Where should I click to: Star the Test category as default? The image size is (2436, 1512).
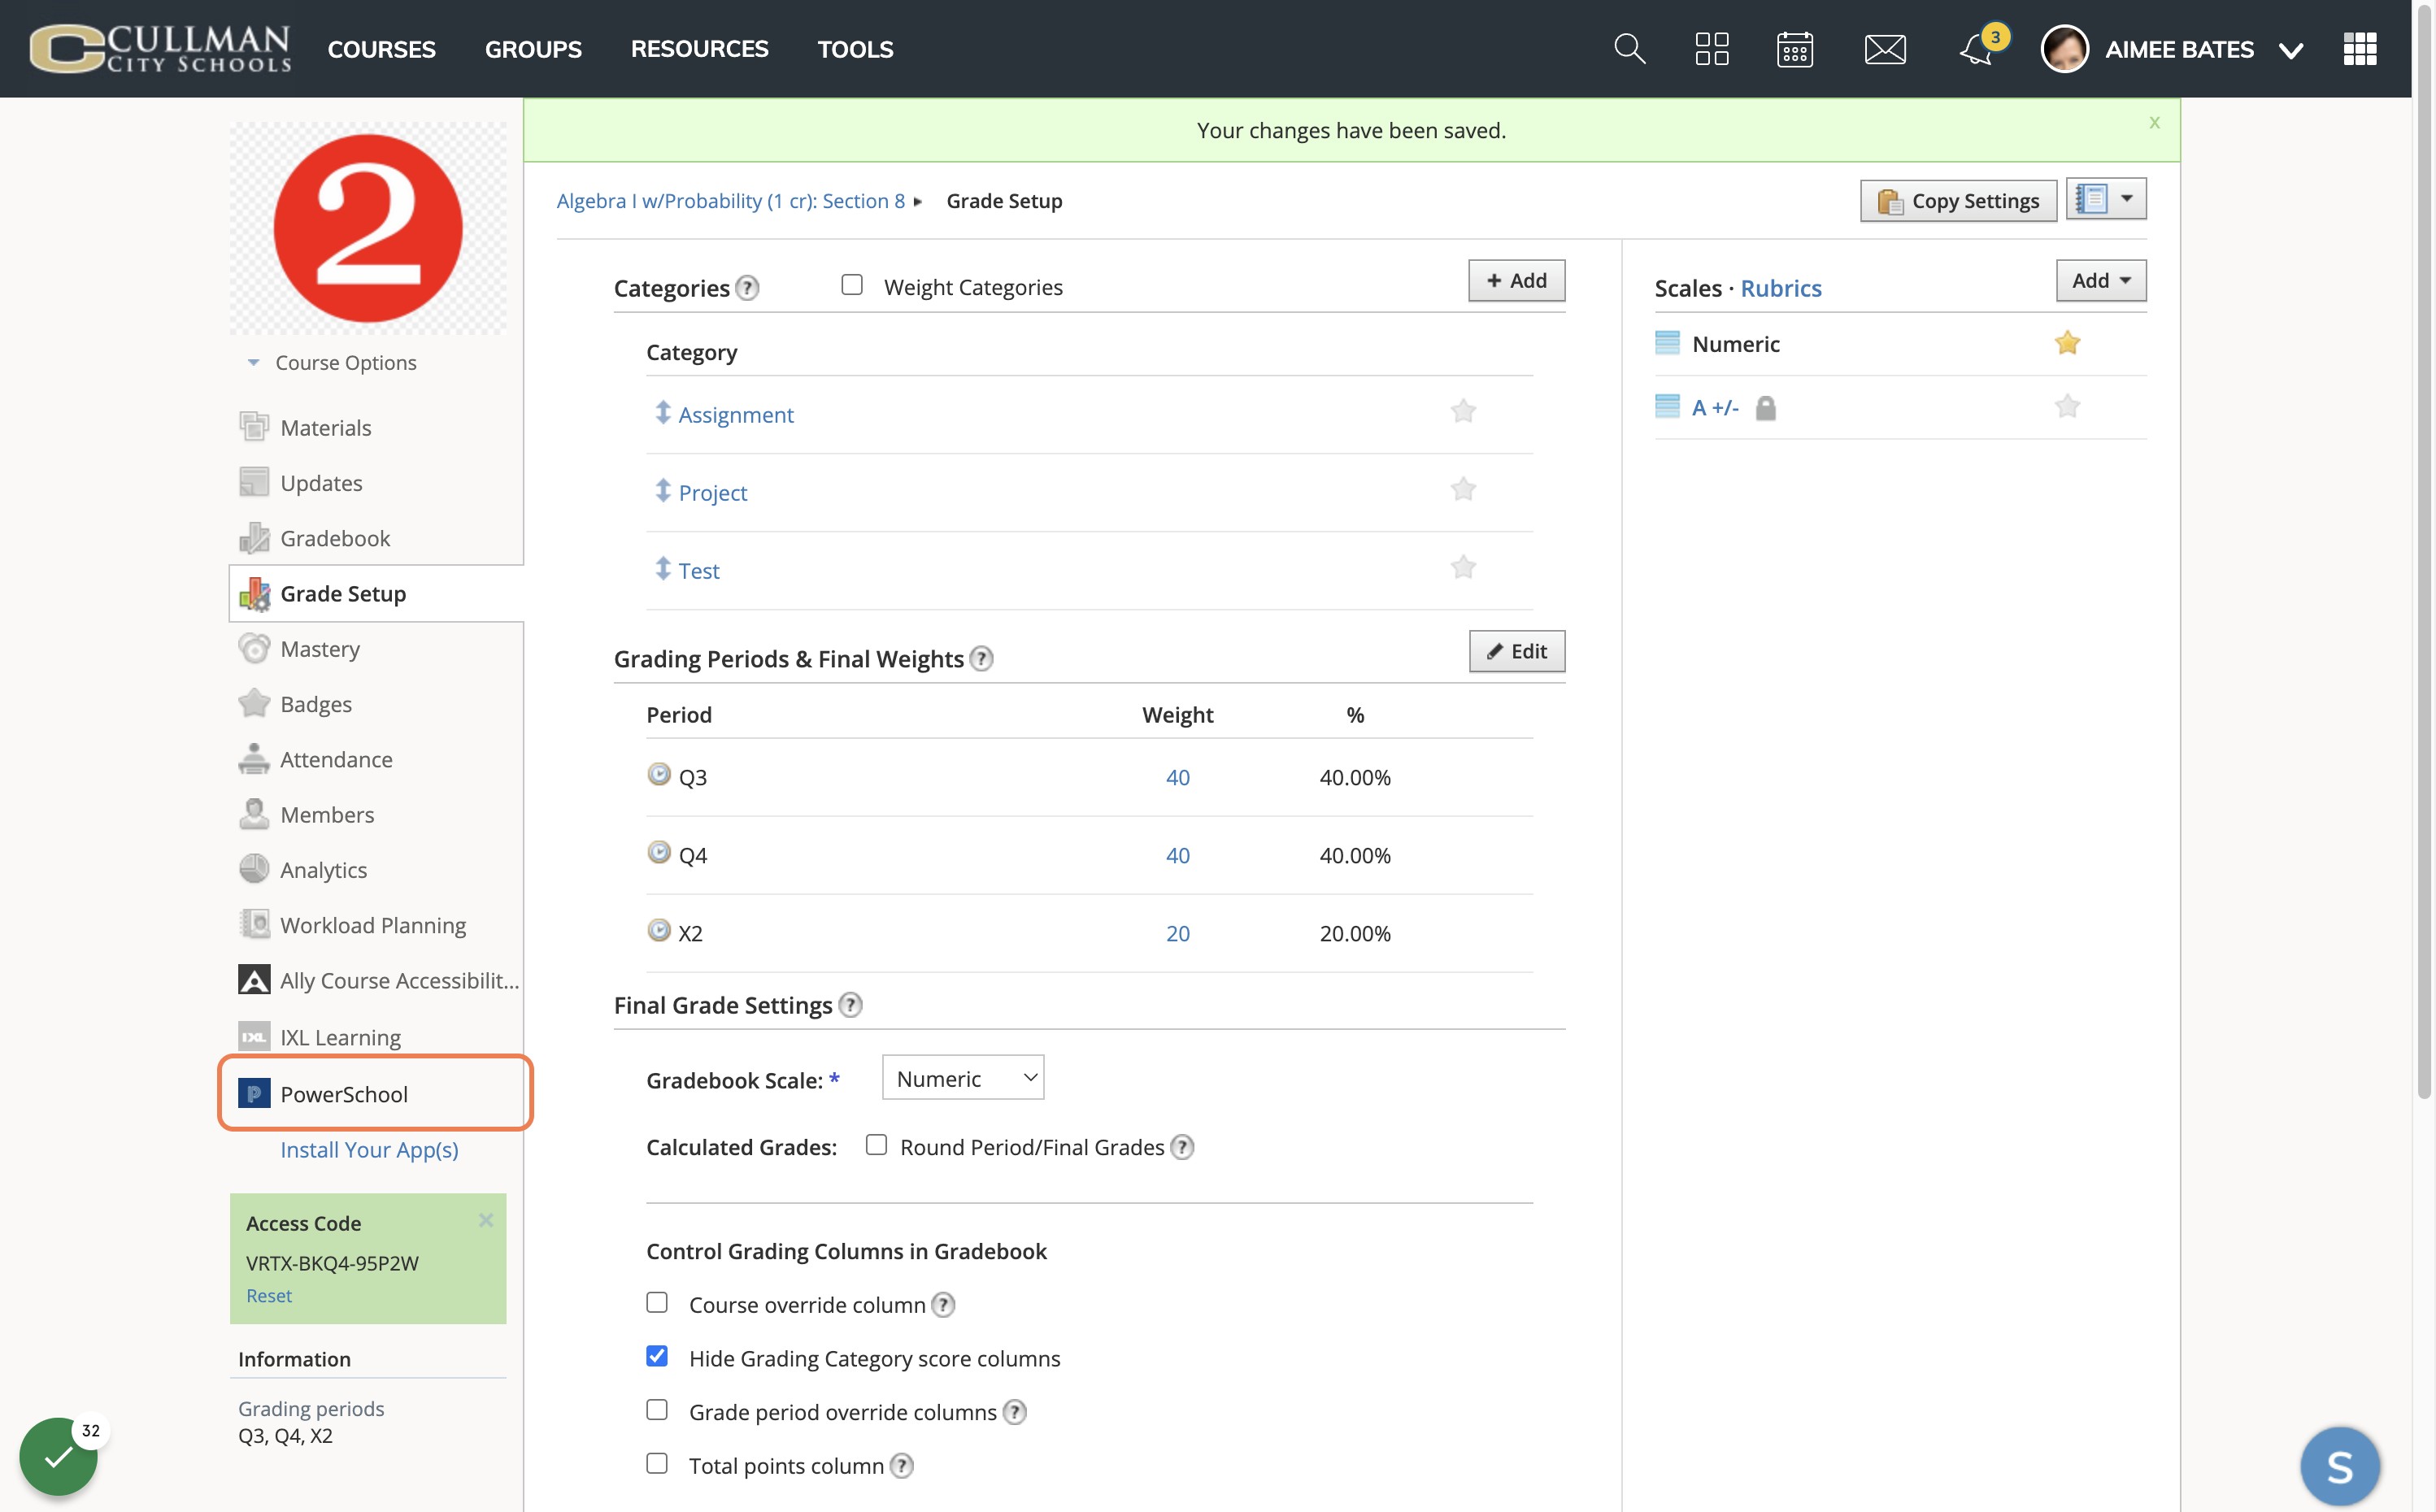click(x=1463, y=567)
